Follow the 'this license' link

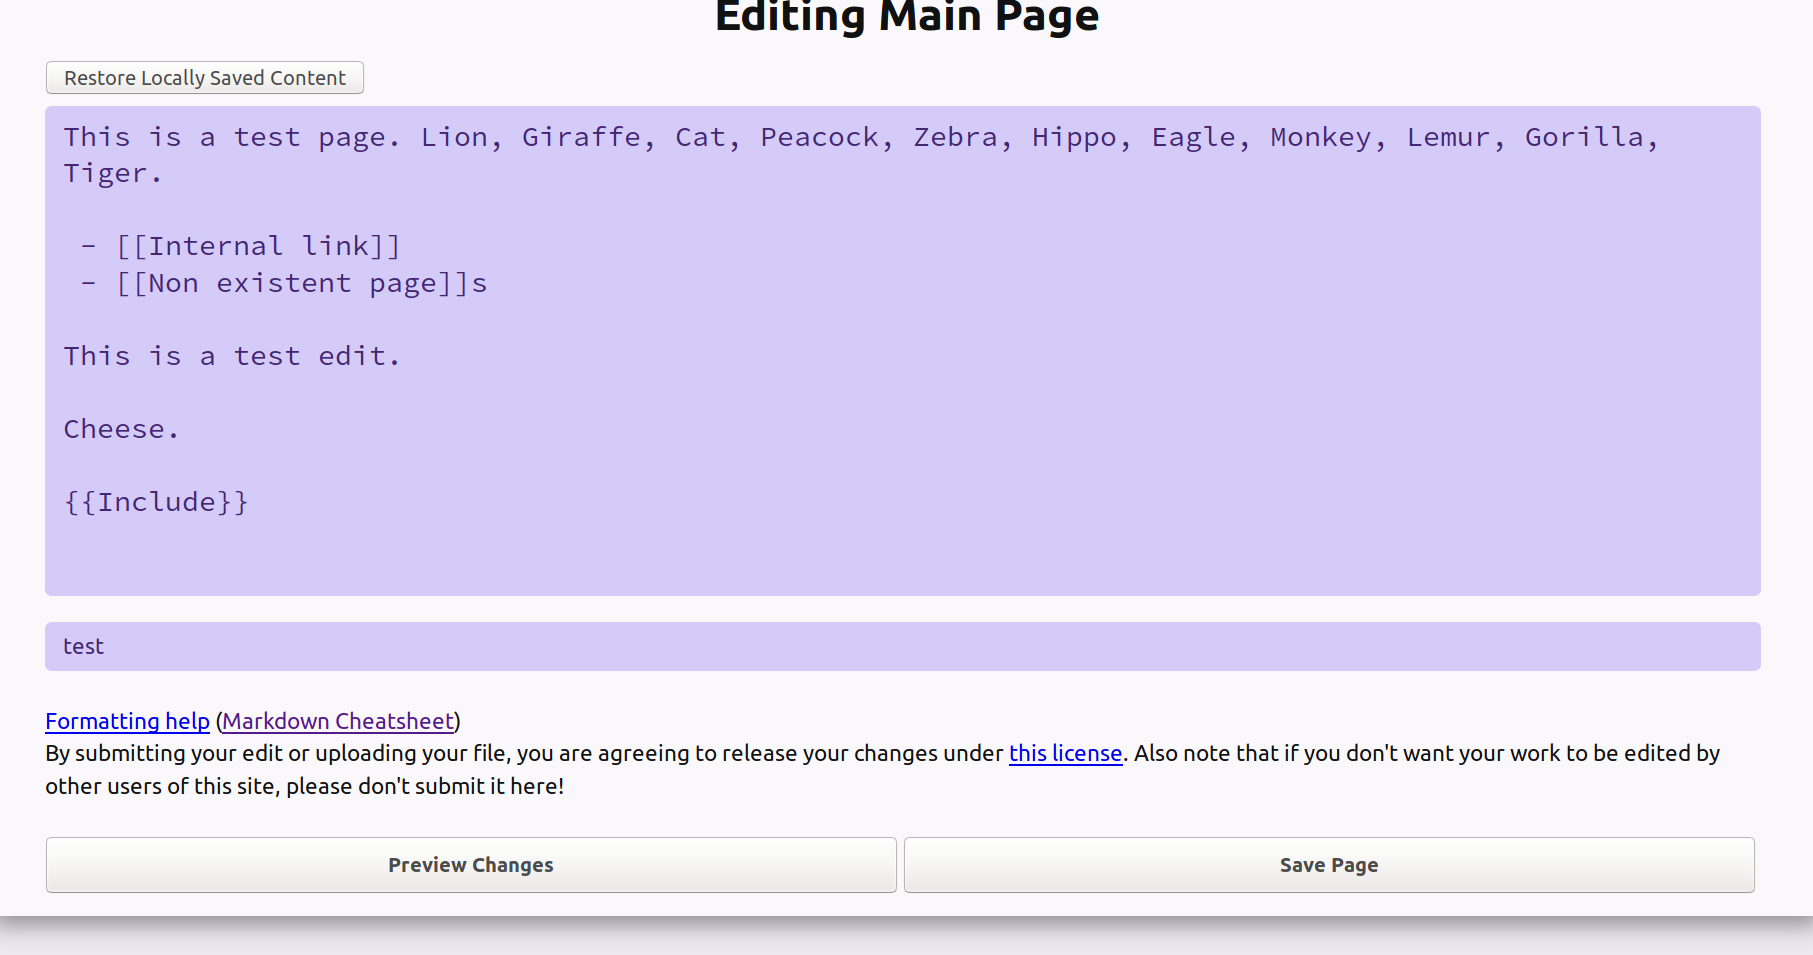point(1065,753)
